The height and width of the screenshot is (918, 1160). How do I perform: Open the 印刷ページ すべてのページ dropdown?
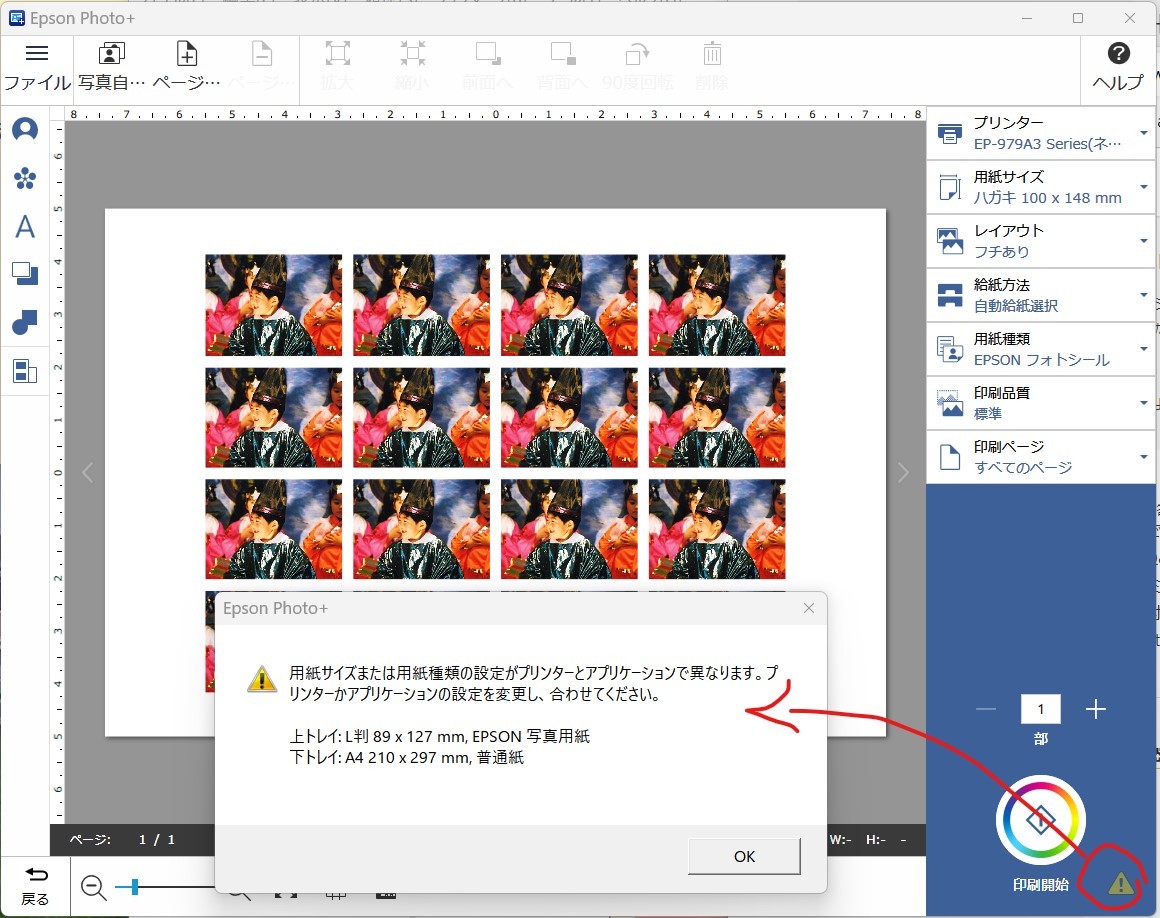point(1041,457)
